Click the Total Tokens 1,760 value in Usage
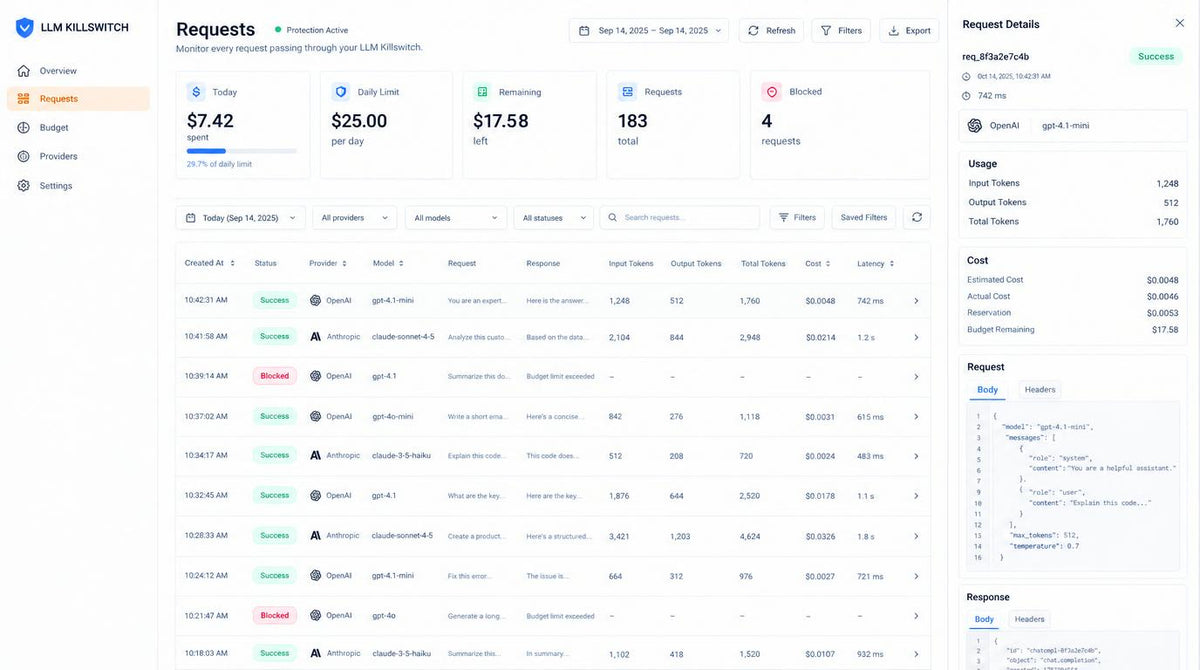The height and width of the screenshot is (670, 1200). point(1167,222)
